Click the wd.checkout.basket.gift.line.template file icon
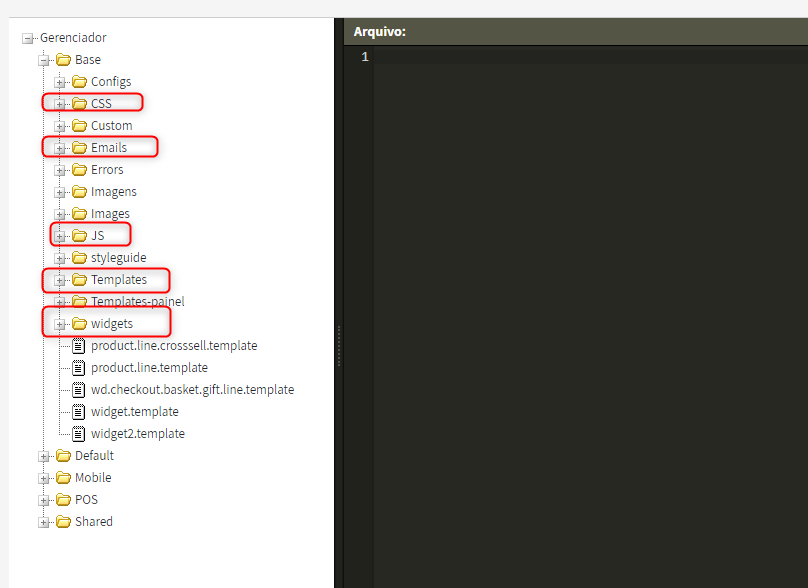This screenshot has width=808, height=588. [78, 390]
